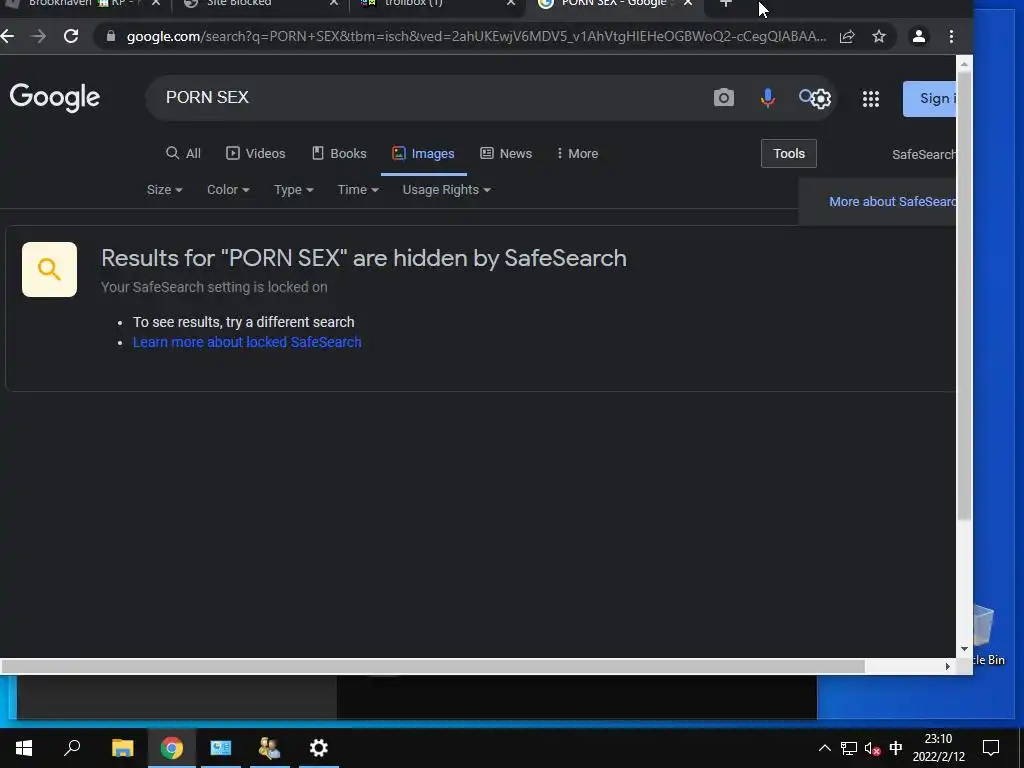Click the Tools button
Screen dimensions: 1024x768
(x=789, y=153)
